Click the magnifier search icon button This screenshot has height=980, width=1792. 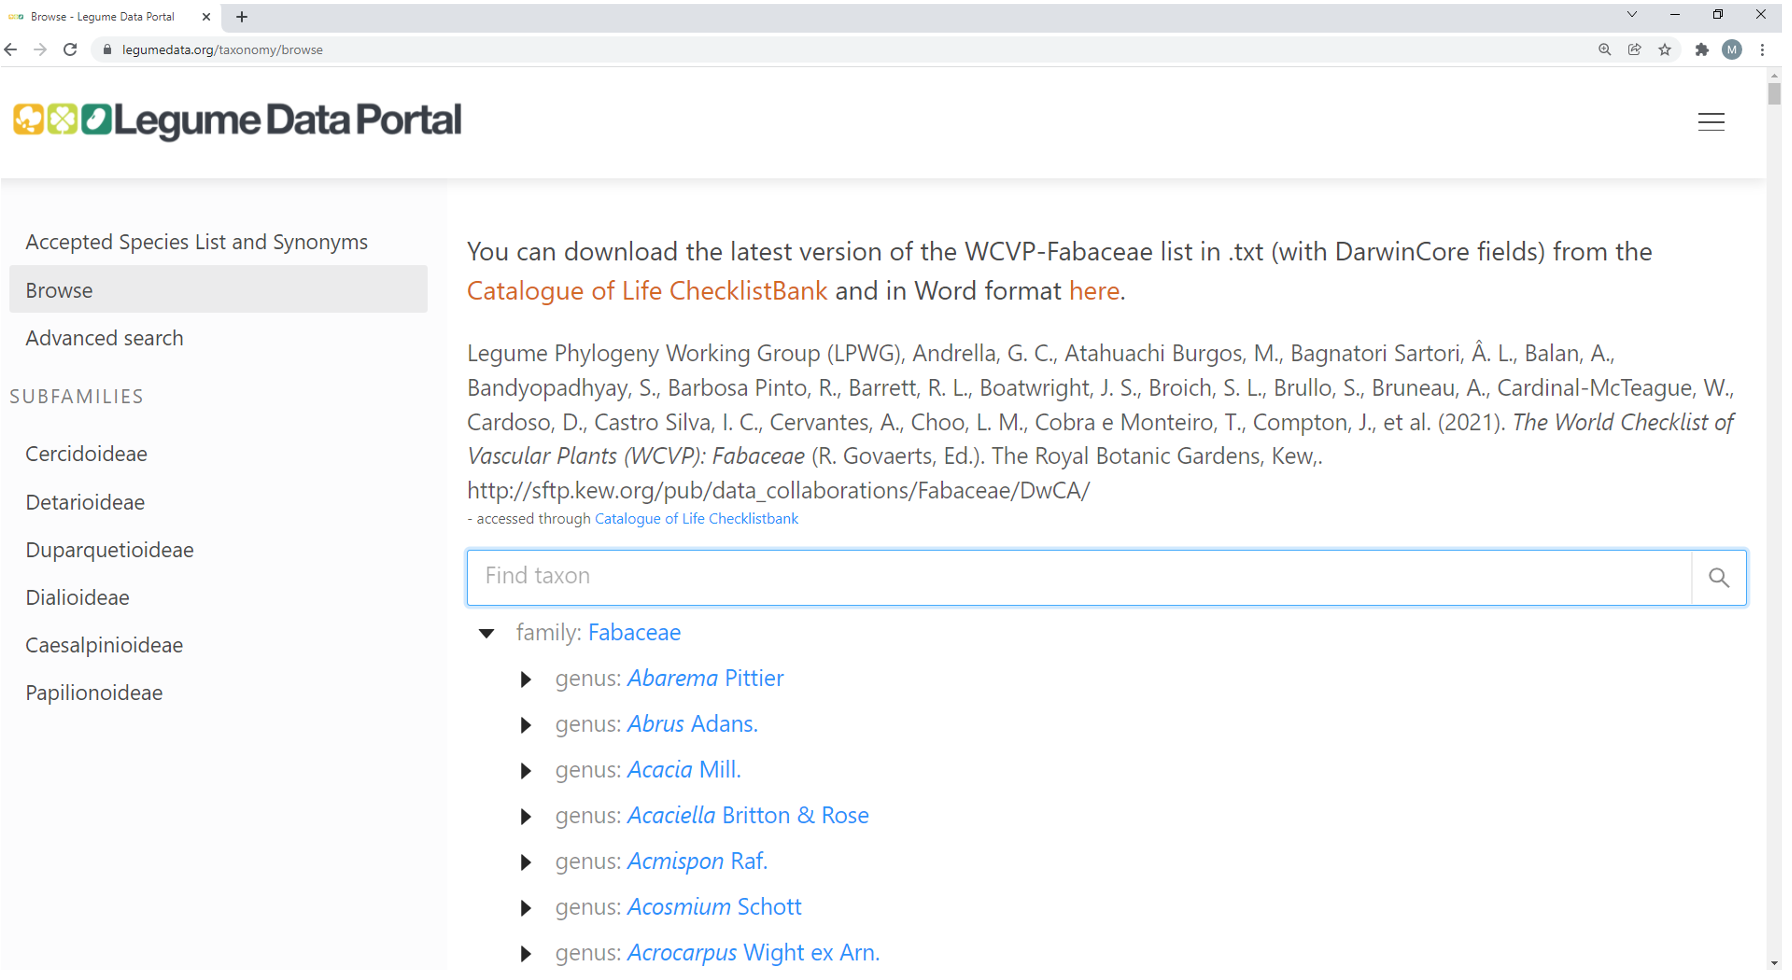click(x=1718, y=578)
